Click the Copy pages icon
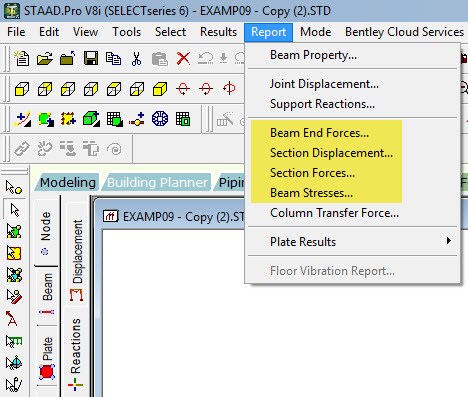The height and width of the screenshot is (397, 468). (x=113, y=59)
